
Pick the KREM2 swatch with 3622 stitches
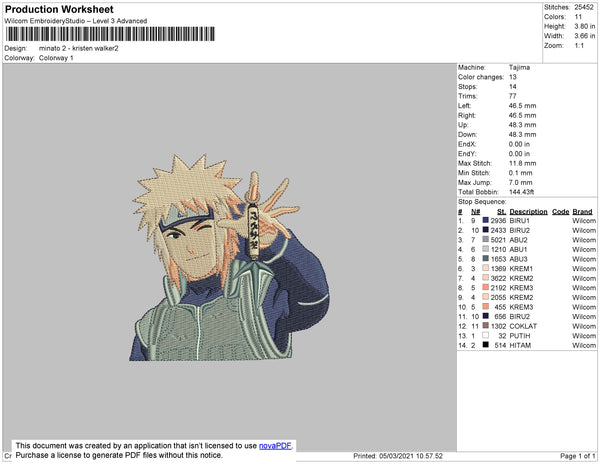486,278
